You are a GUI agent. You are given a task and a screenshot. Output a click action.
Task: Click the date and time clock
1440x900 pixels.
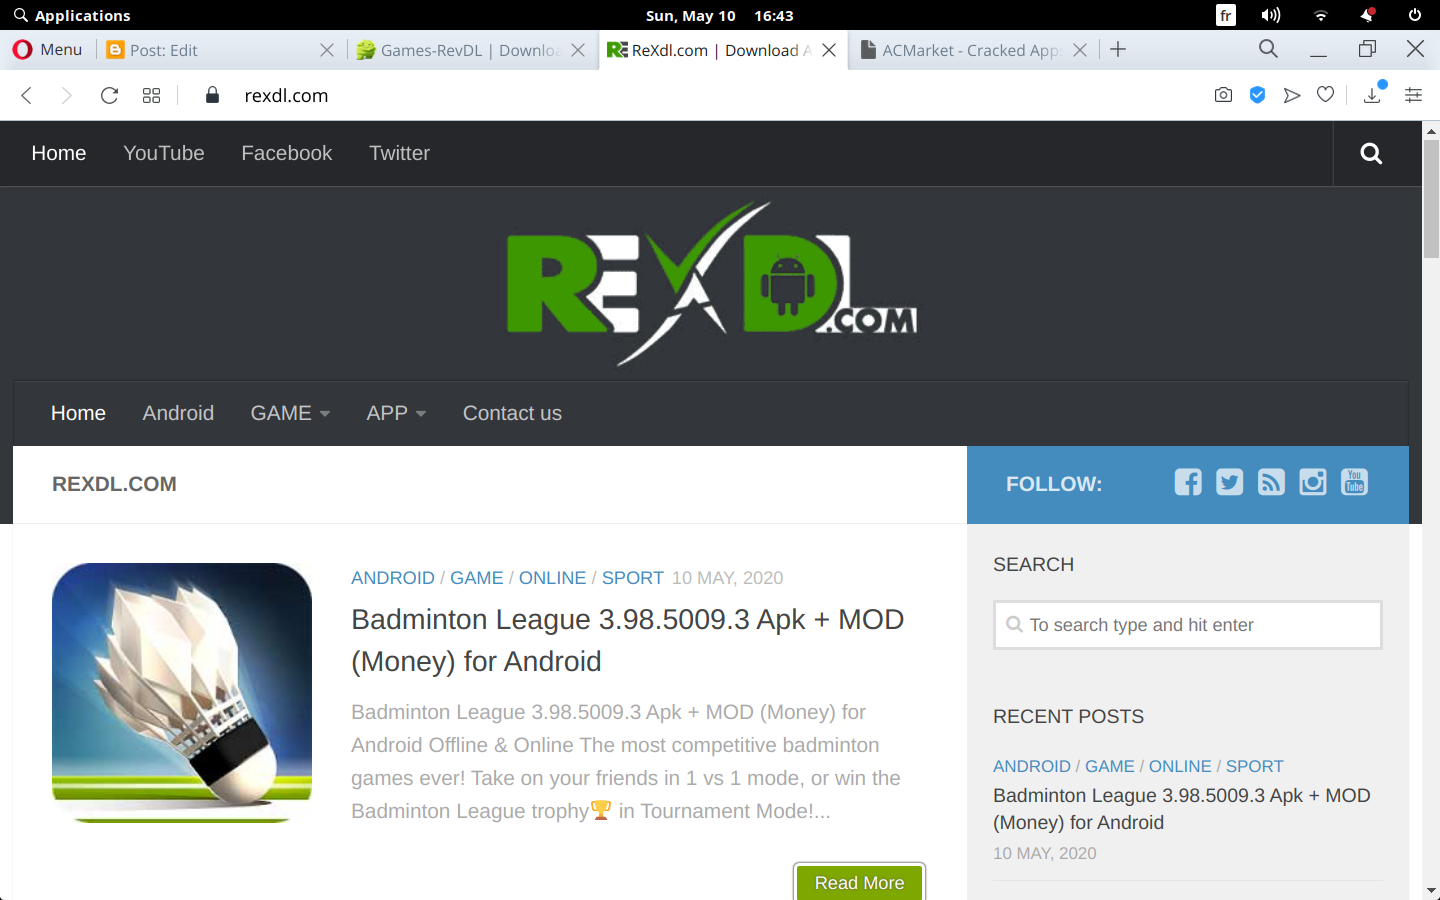[720, 16]
